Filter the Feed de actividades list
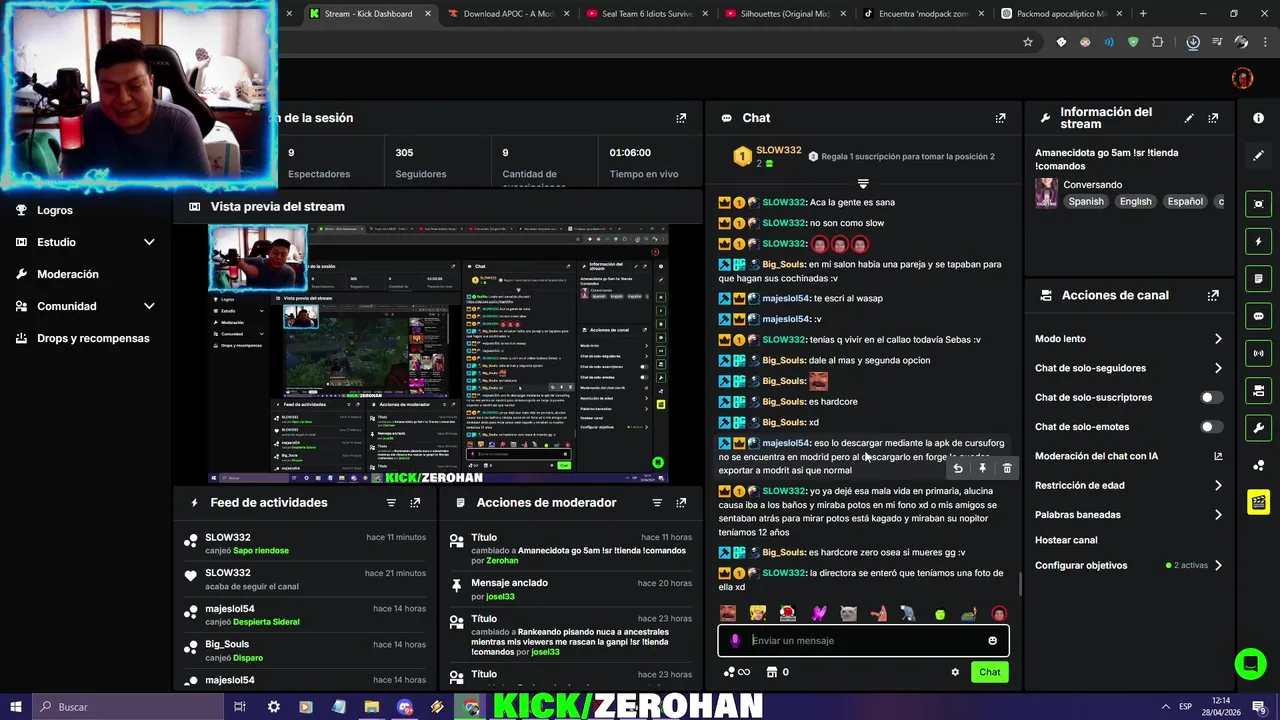Image resolution: width=1280 pixels, height=720 pixels. [391, 503]
